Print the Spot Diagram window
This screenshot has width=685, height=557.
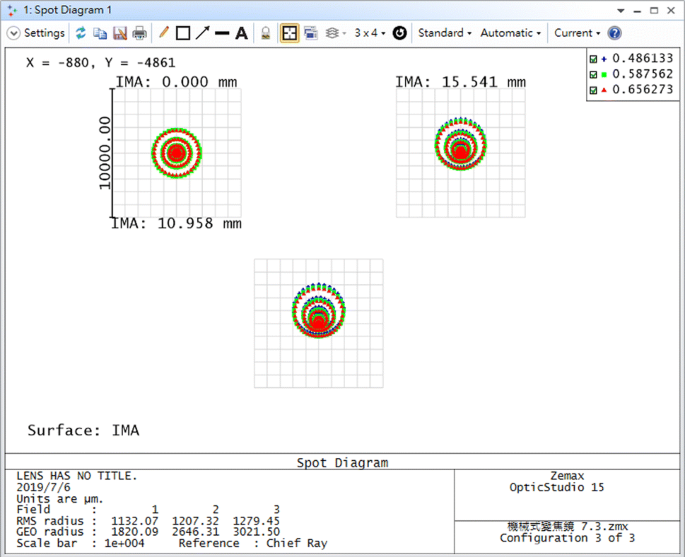[139, 33]
